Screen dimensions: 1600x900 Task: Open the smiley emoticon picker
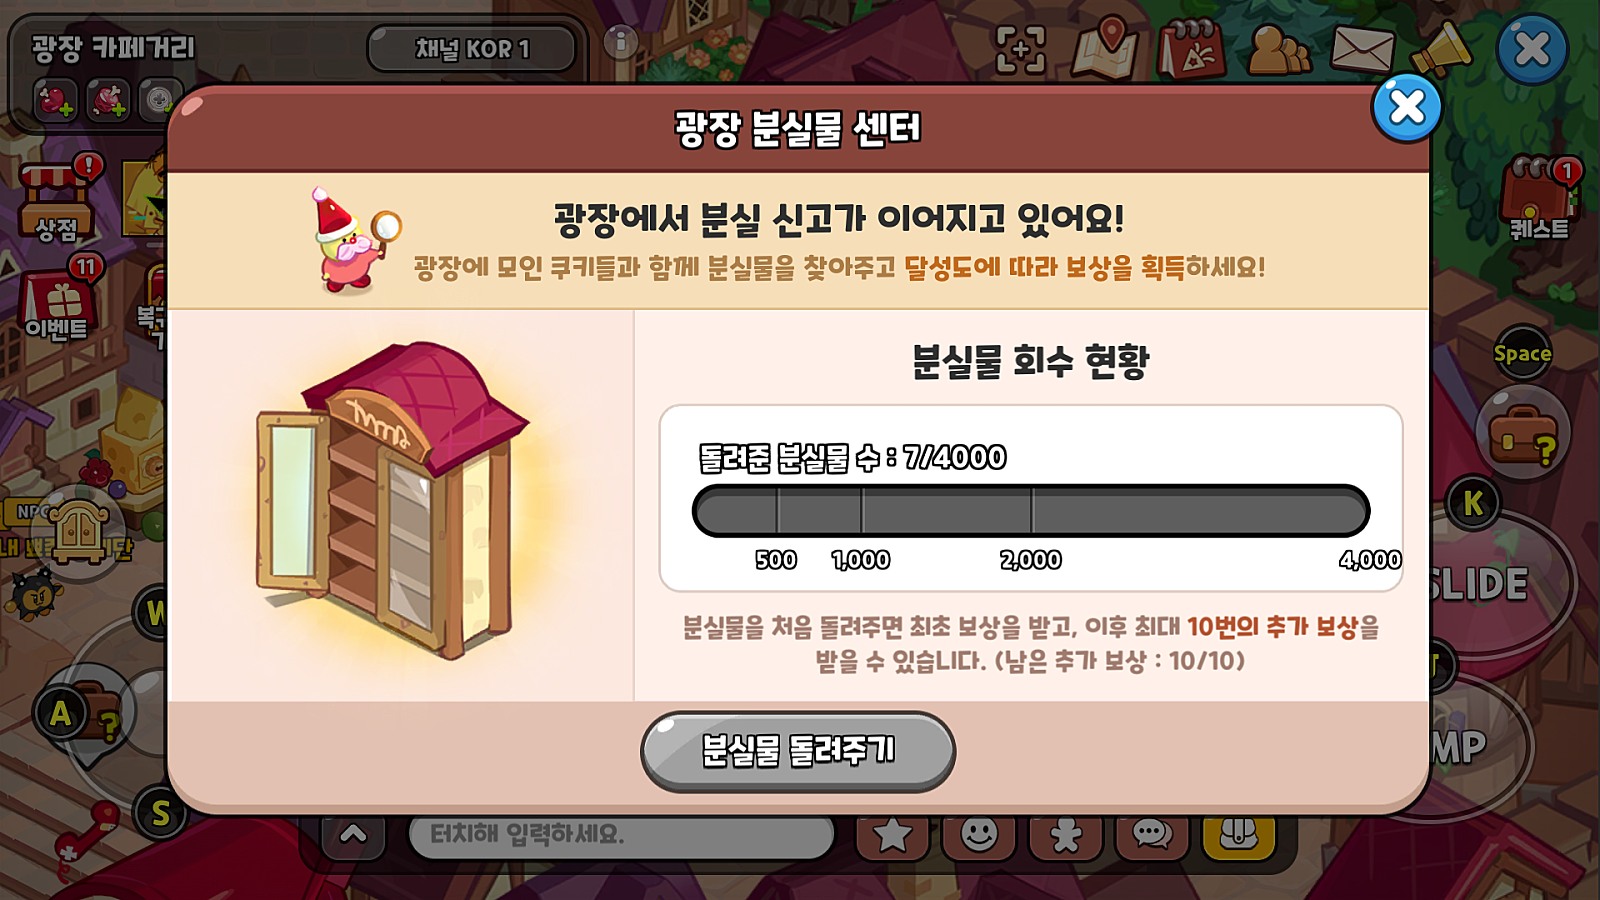[x=979, y=834]
